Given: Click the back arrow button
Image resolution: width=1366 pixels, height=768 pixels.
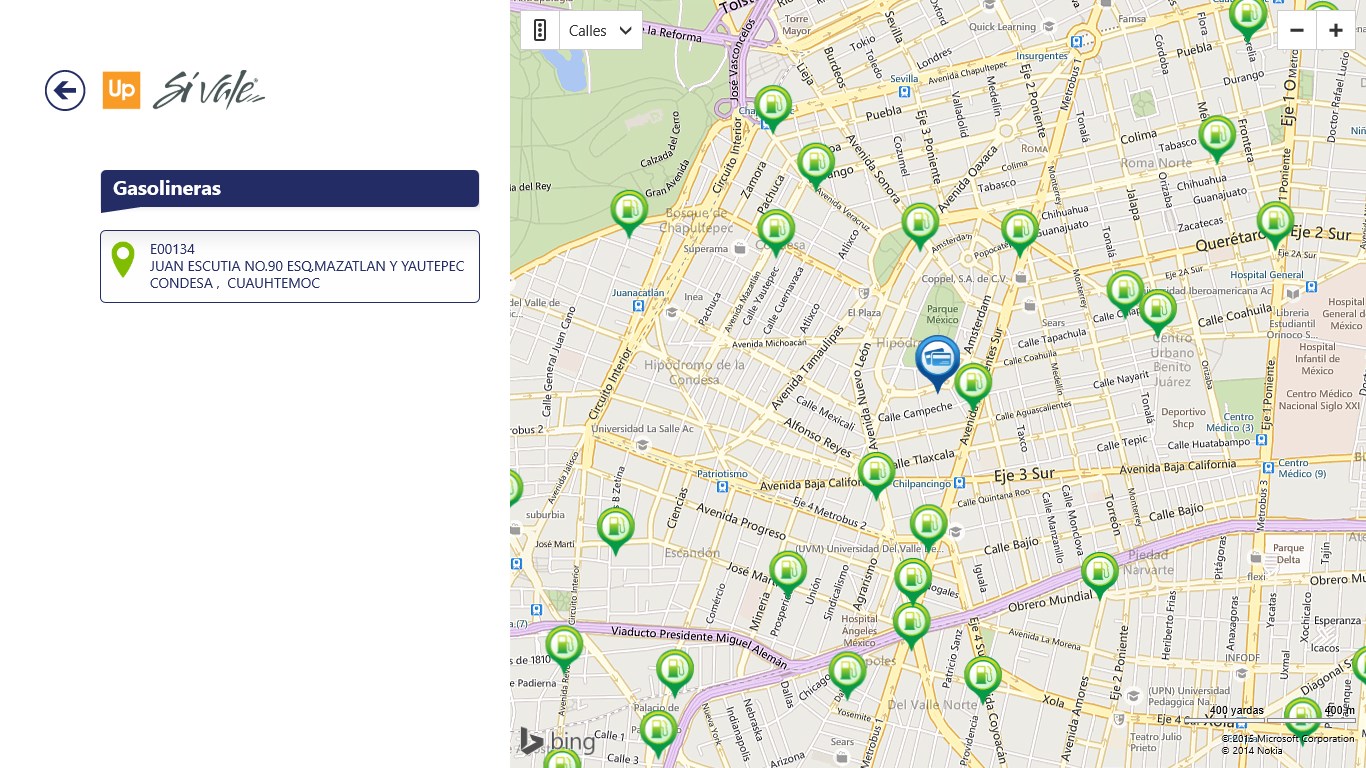Looking at the screenshot, I should [65, 91].
